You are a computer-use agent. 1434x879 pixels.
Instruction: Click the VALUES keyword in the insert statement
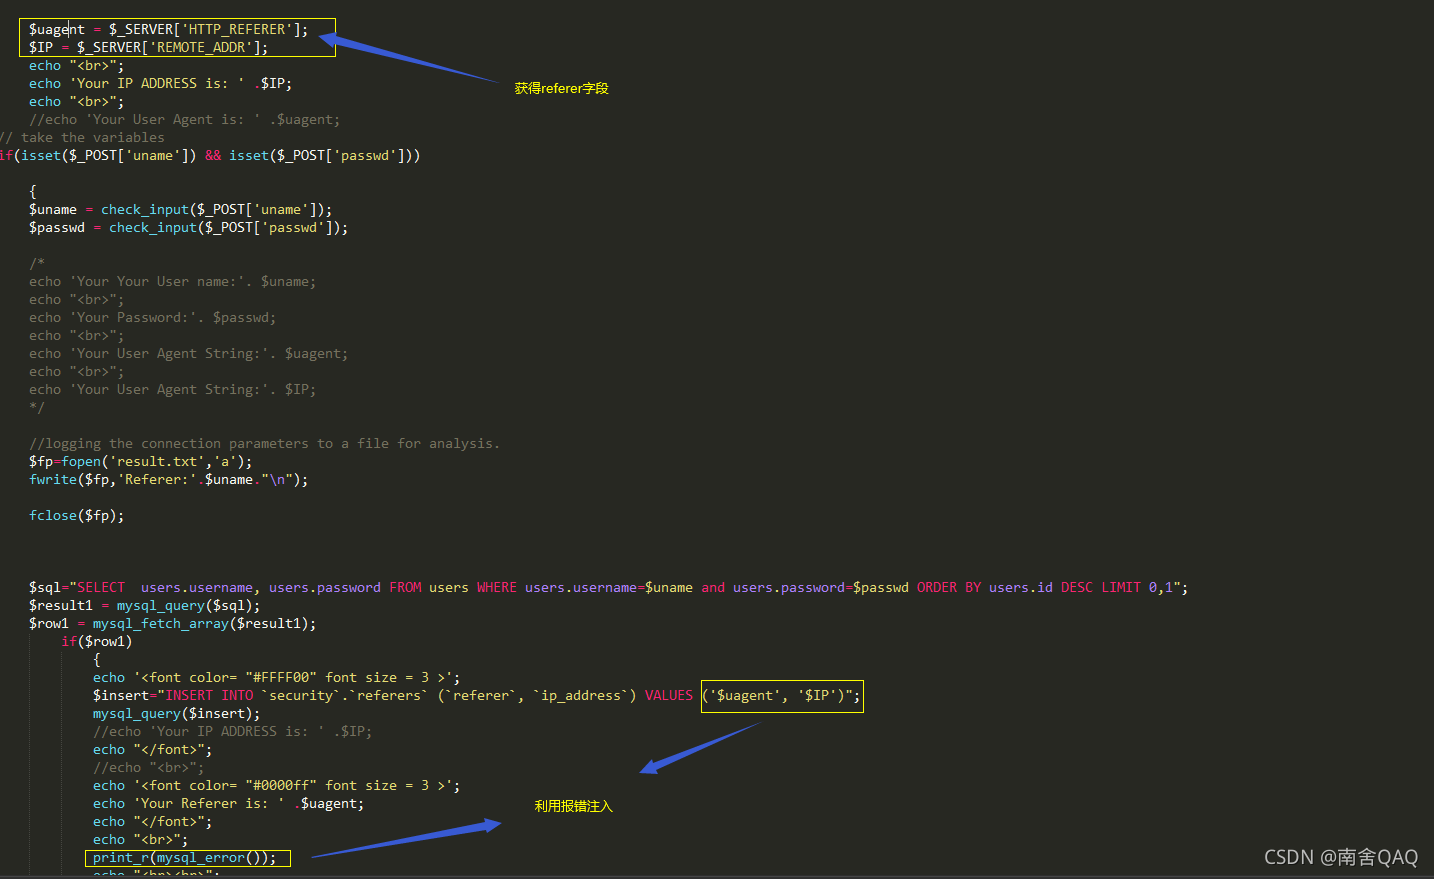pyautogui.click(x=669, y=695)
